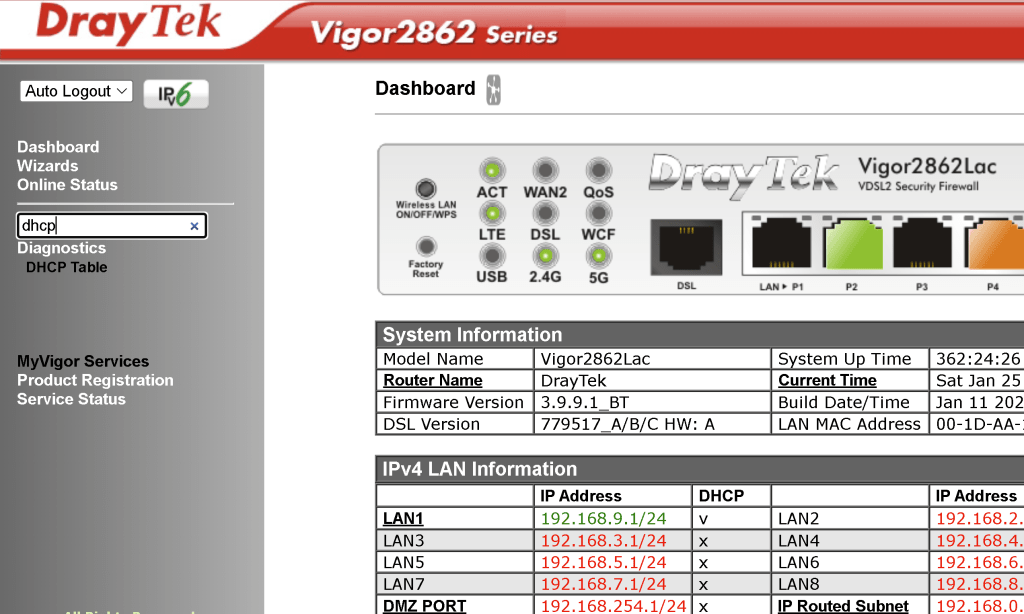The height and width of the screenshot is (614, 1024).
Task: Select DSL version 779517_A/B/C HW: A
Action: coord(628,425)
